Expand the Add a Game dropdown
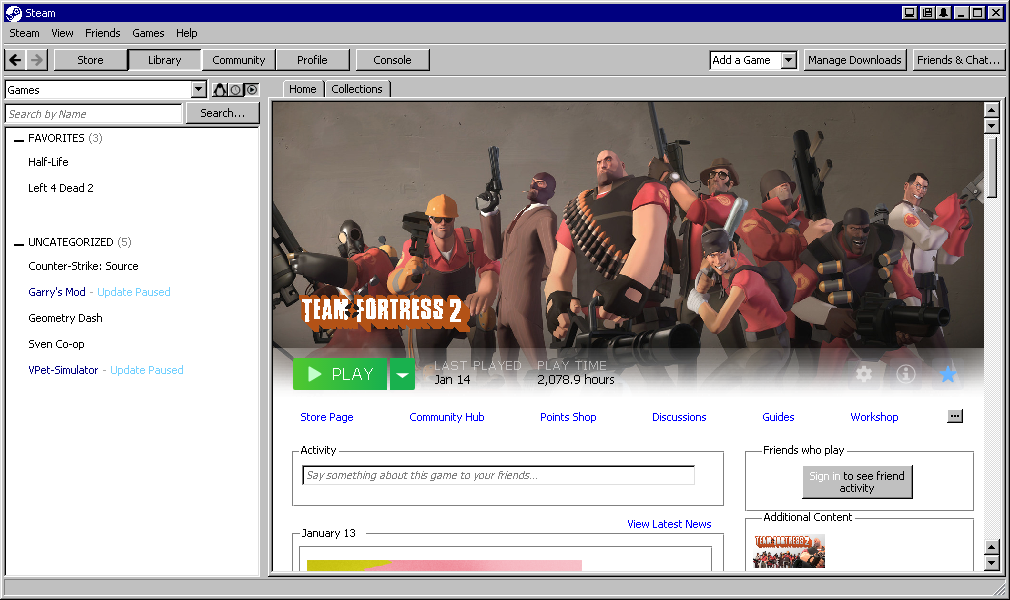1010x600 pixels. click(788, 60)
